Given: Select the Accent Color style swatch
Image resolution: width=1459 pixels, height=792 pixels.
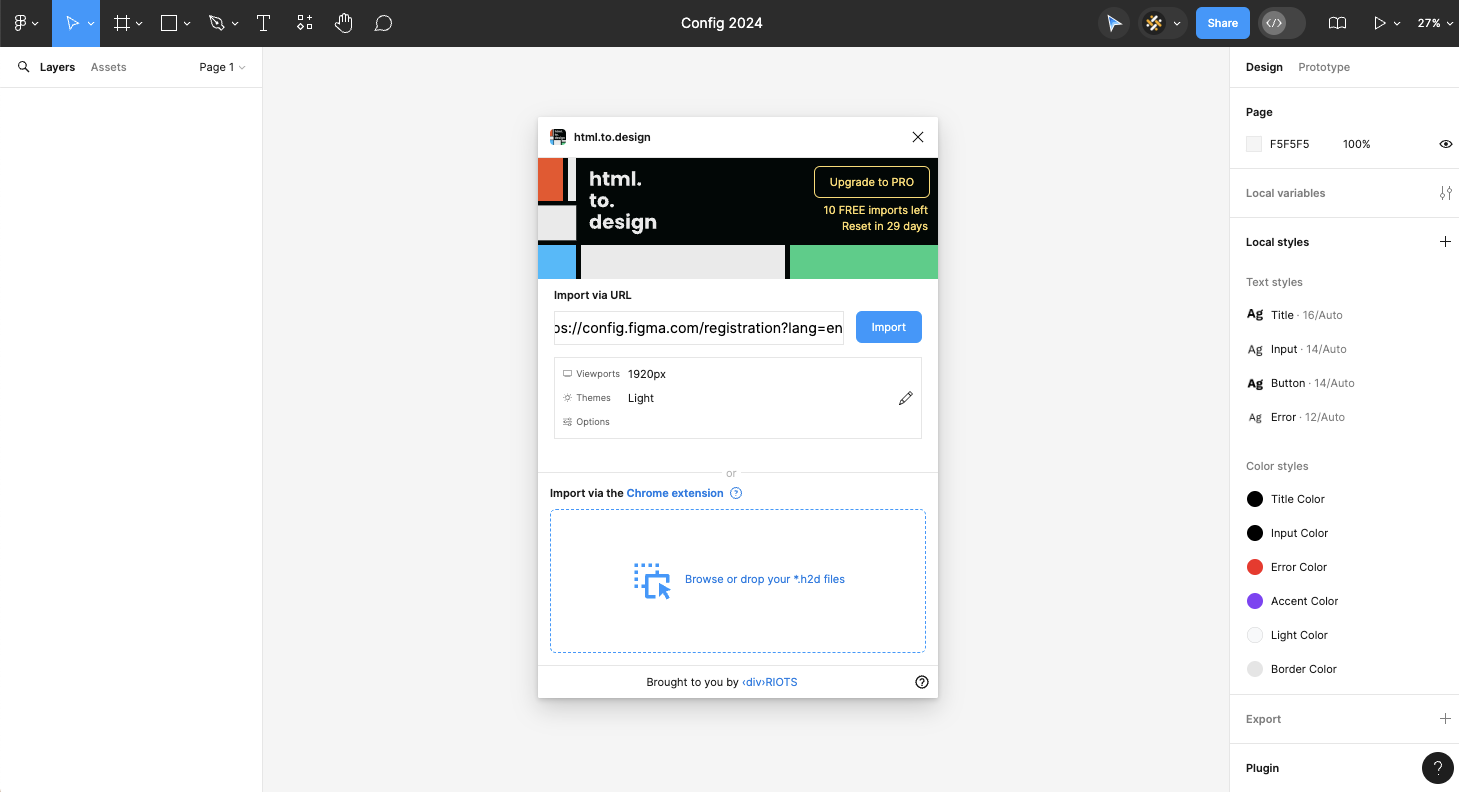Looking at the screenshot, I should point(1255,601).
